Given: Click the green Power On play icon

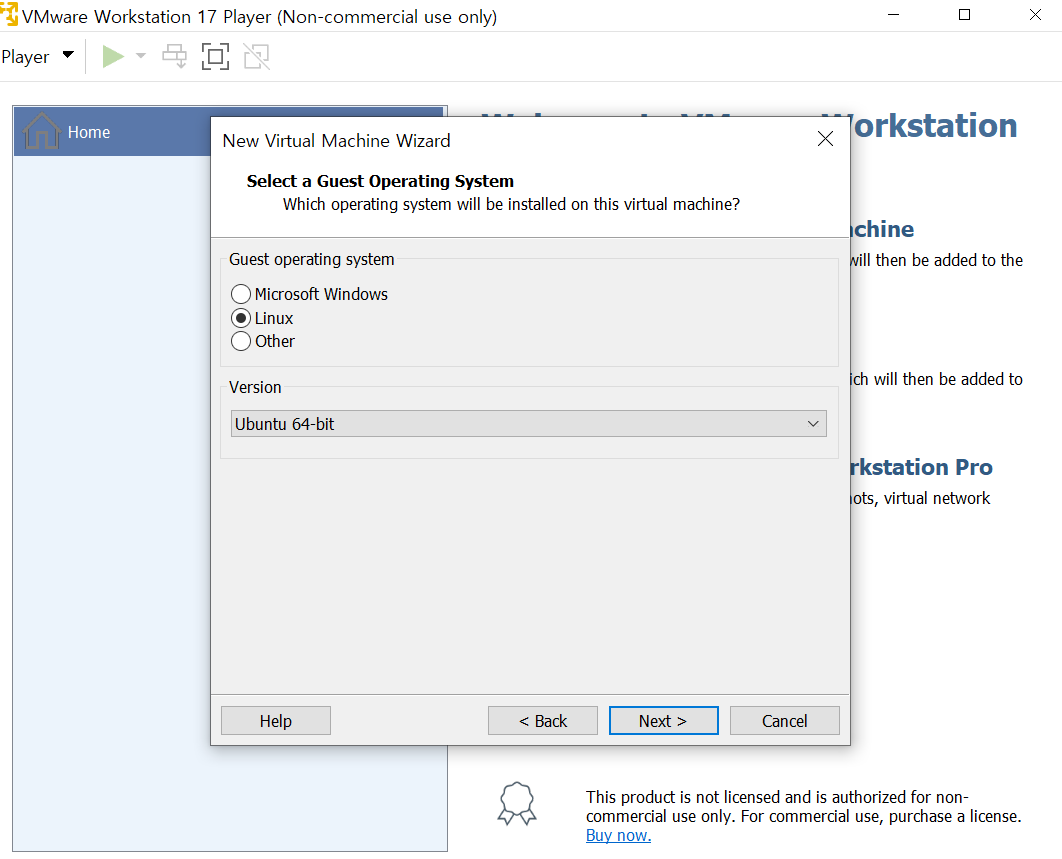Looking at the screenshot, I should (x=113, y=56).
